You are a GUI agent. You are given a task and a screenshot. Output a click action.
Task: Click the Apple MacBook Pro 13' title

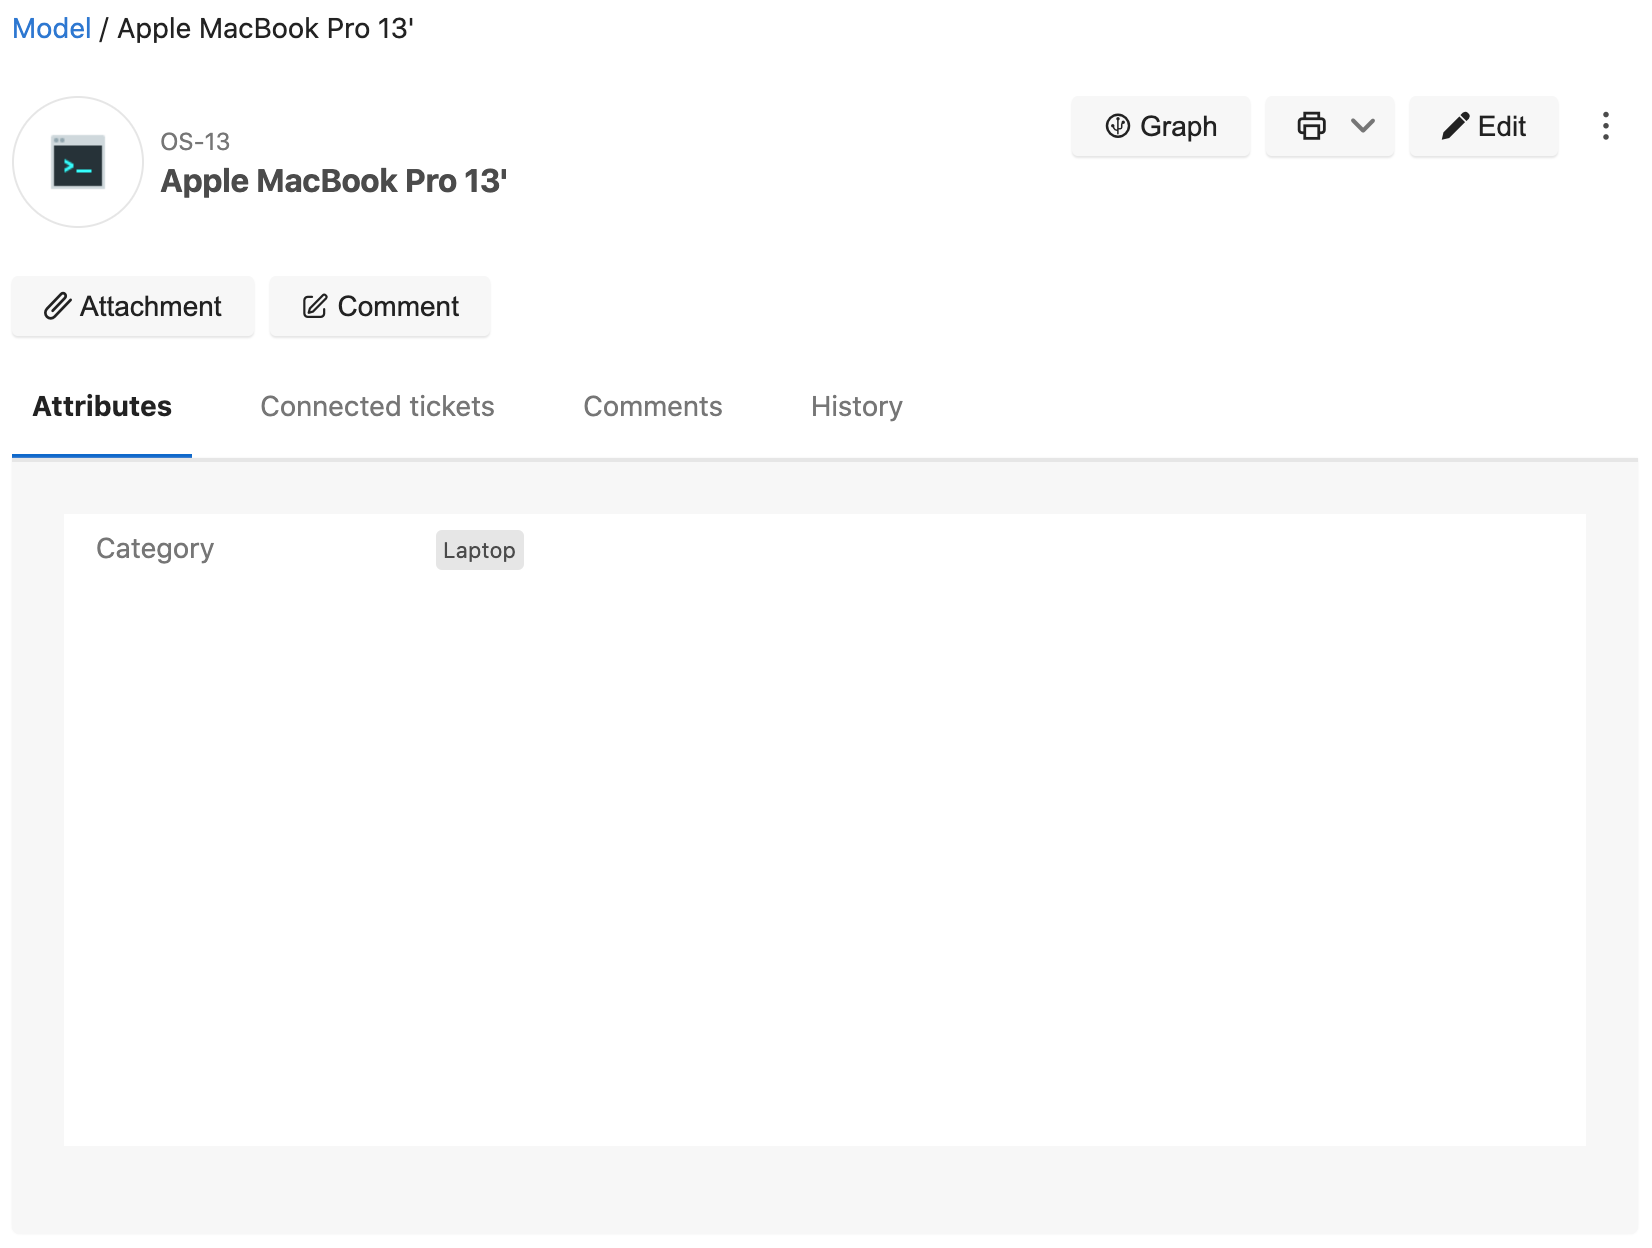[334, 181]
